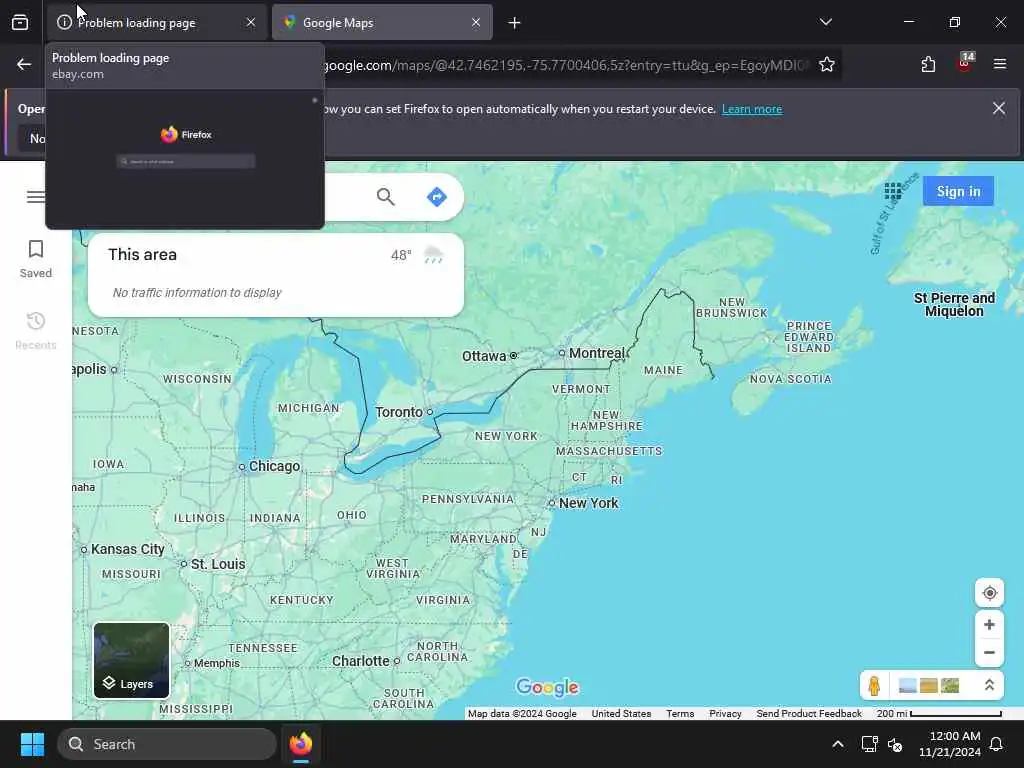
Task: Open the Extensions puzzle icon
Action: click(x=928, y=64)
